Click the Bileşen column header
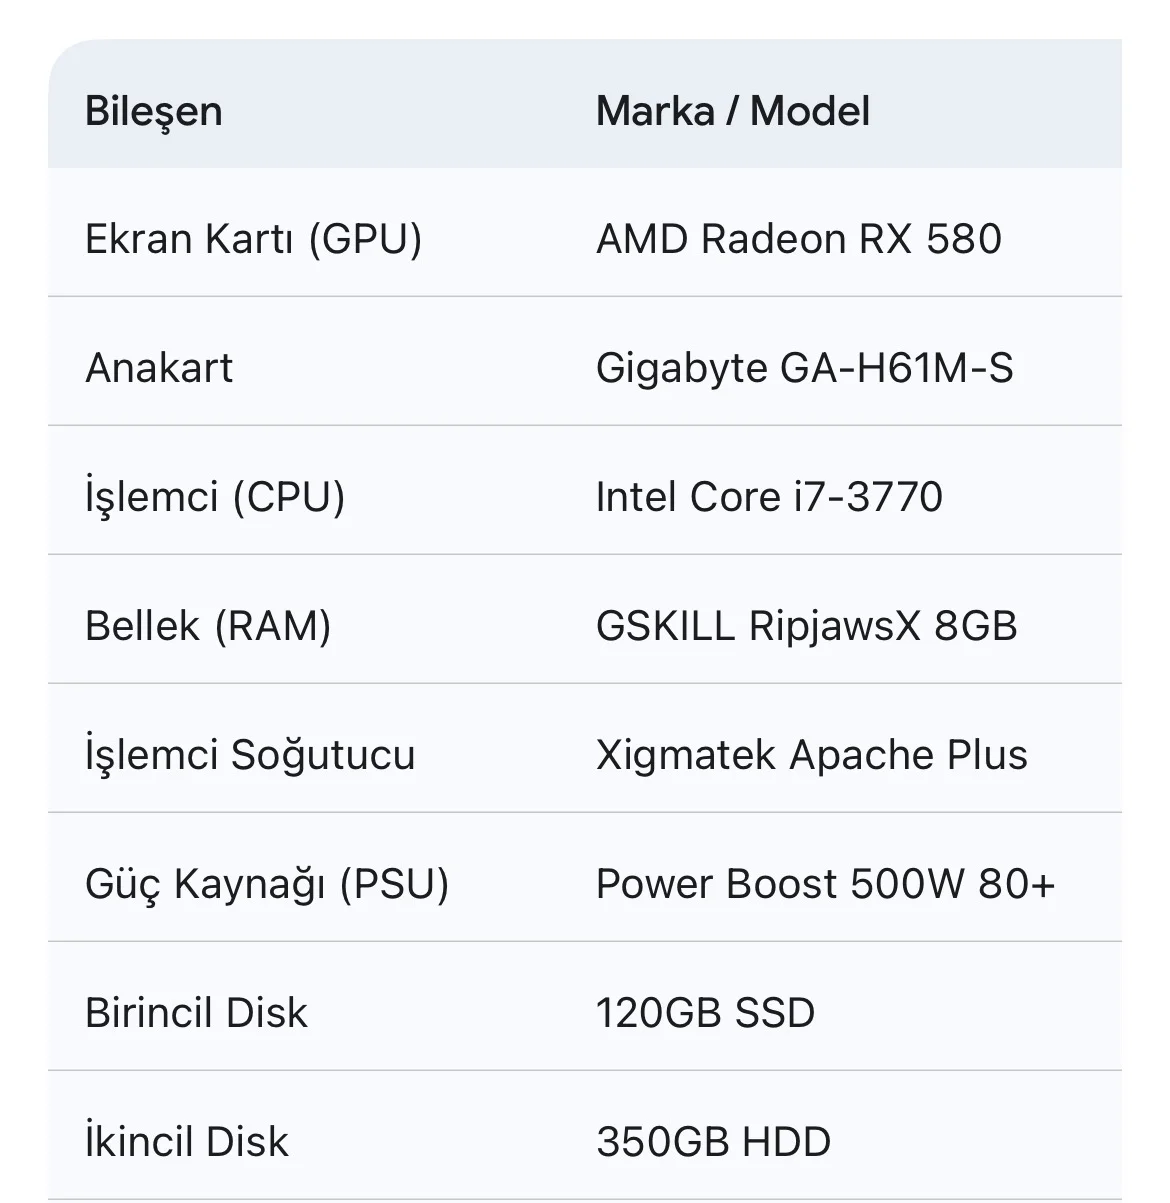Viewport: 1170px width, 1203px height. (x=154, y=111)
